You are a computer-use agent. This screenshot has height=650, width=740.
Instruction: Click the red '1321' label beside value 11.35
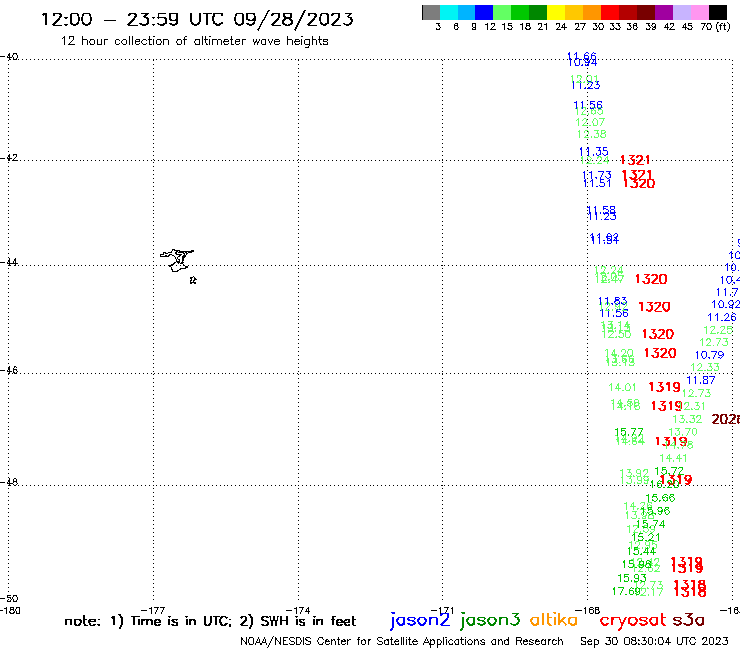[635, 160]
